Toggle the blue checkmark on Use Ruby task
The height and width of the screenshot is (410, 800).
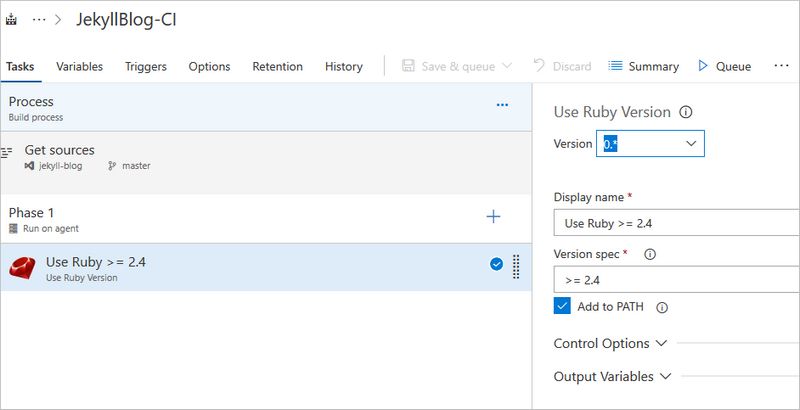(x=497, y=265)
